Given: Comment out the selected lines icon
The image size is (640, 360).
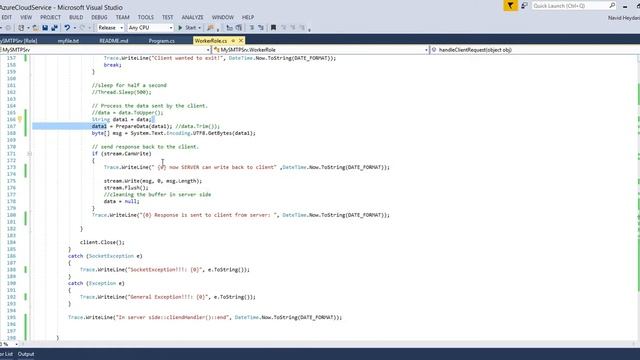Looking at the screenshot, I should [x=252, y=28].
